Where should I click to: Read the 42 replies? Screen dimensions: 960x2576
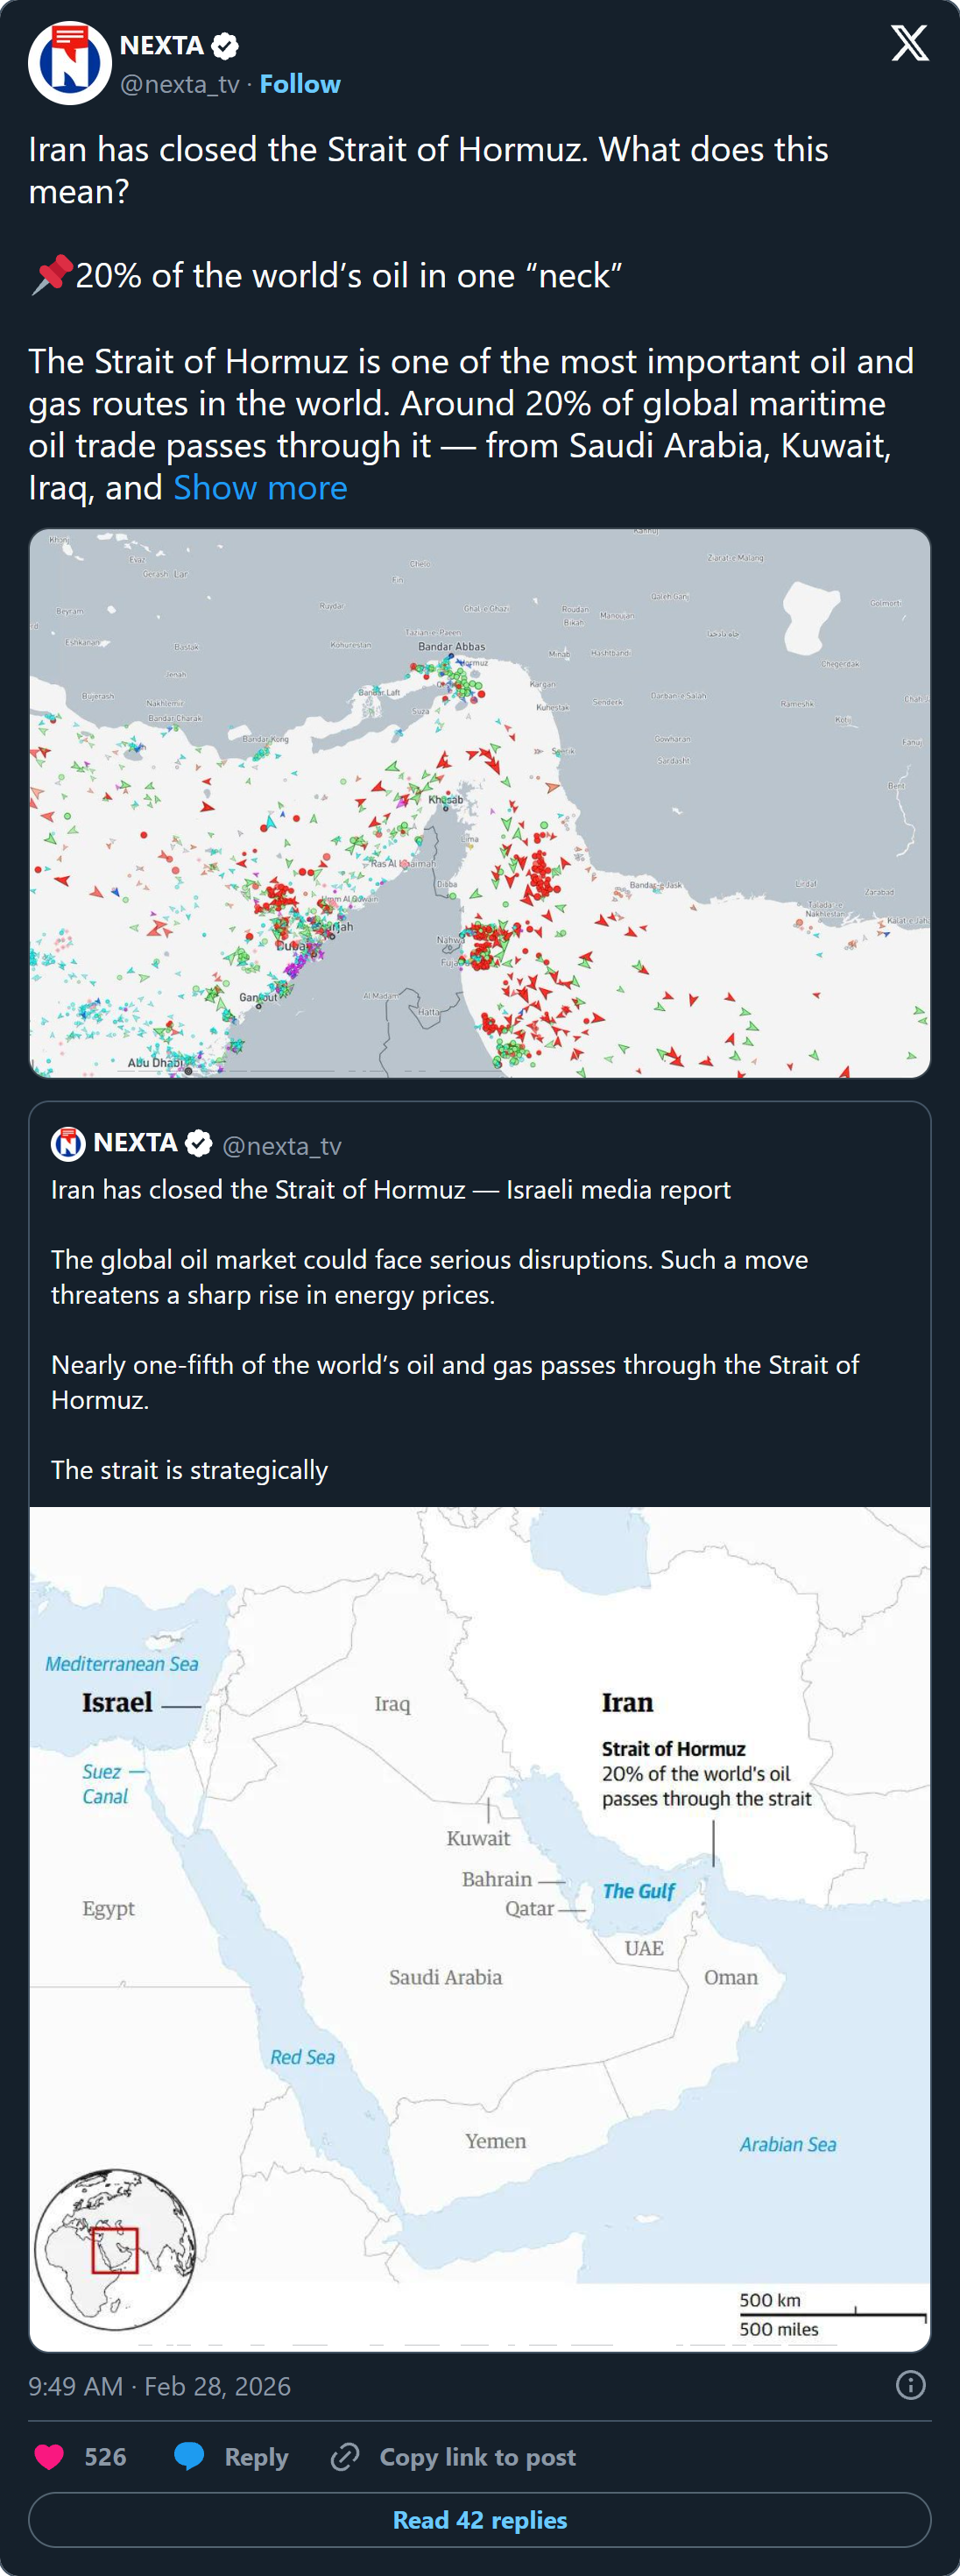click(x=480, y=2519)
